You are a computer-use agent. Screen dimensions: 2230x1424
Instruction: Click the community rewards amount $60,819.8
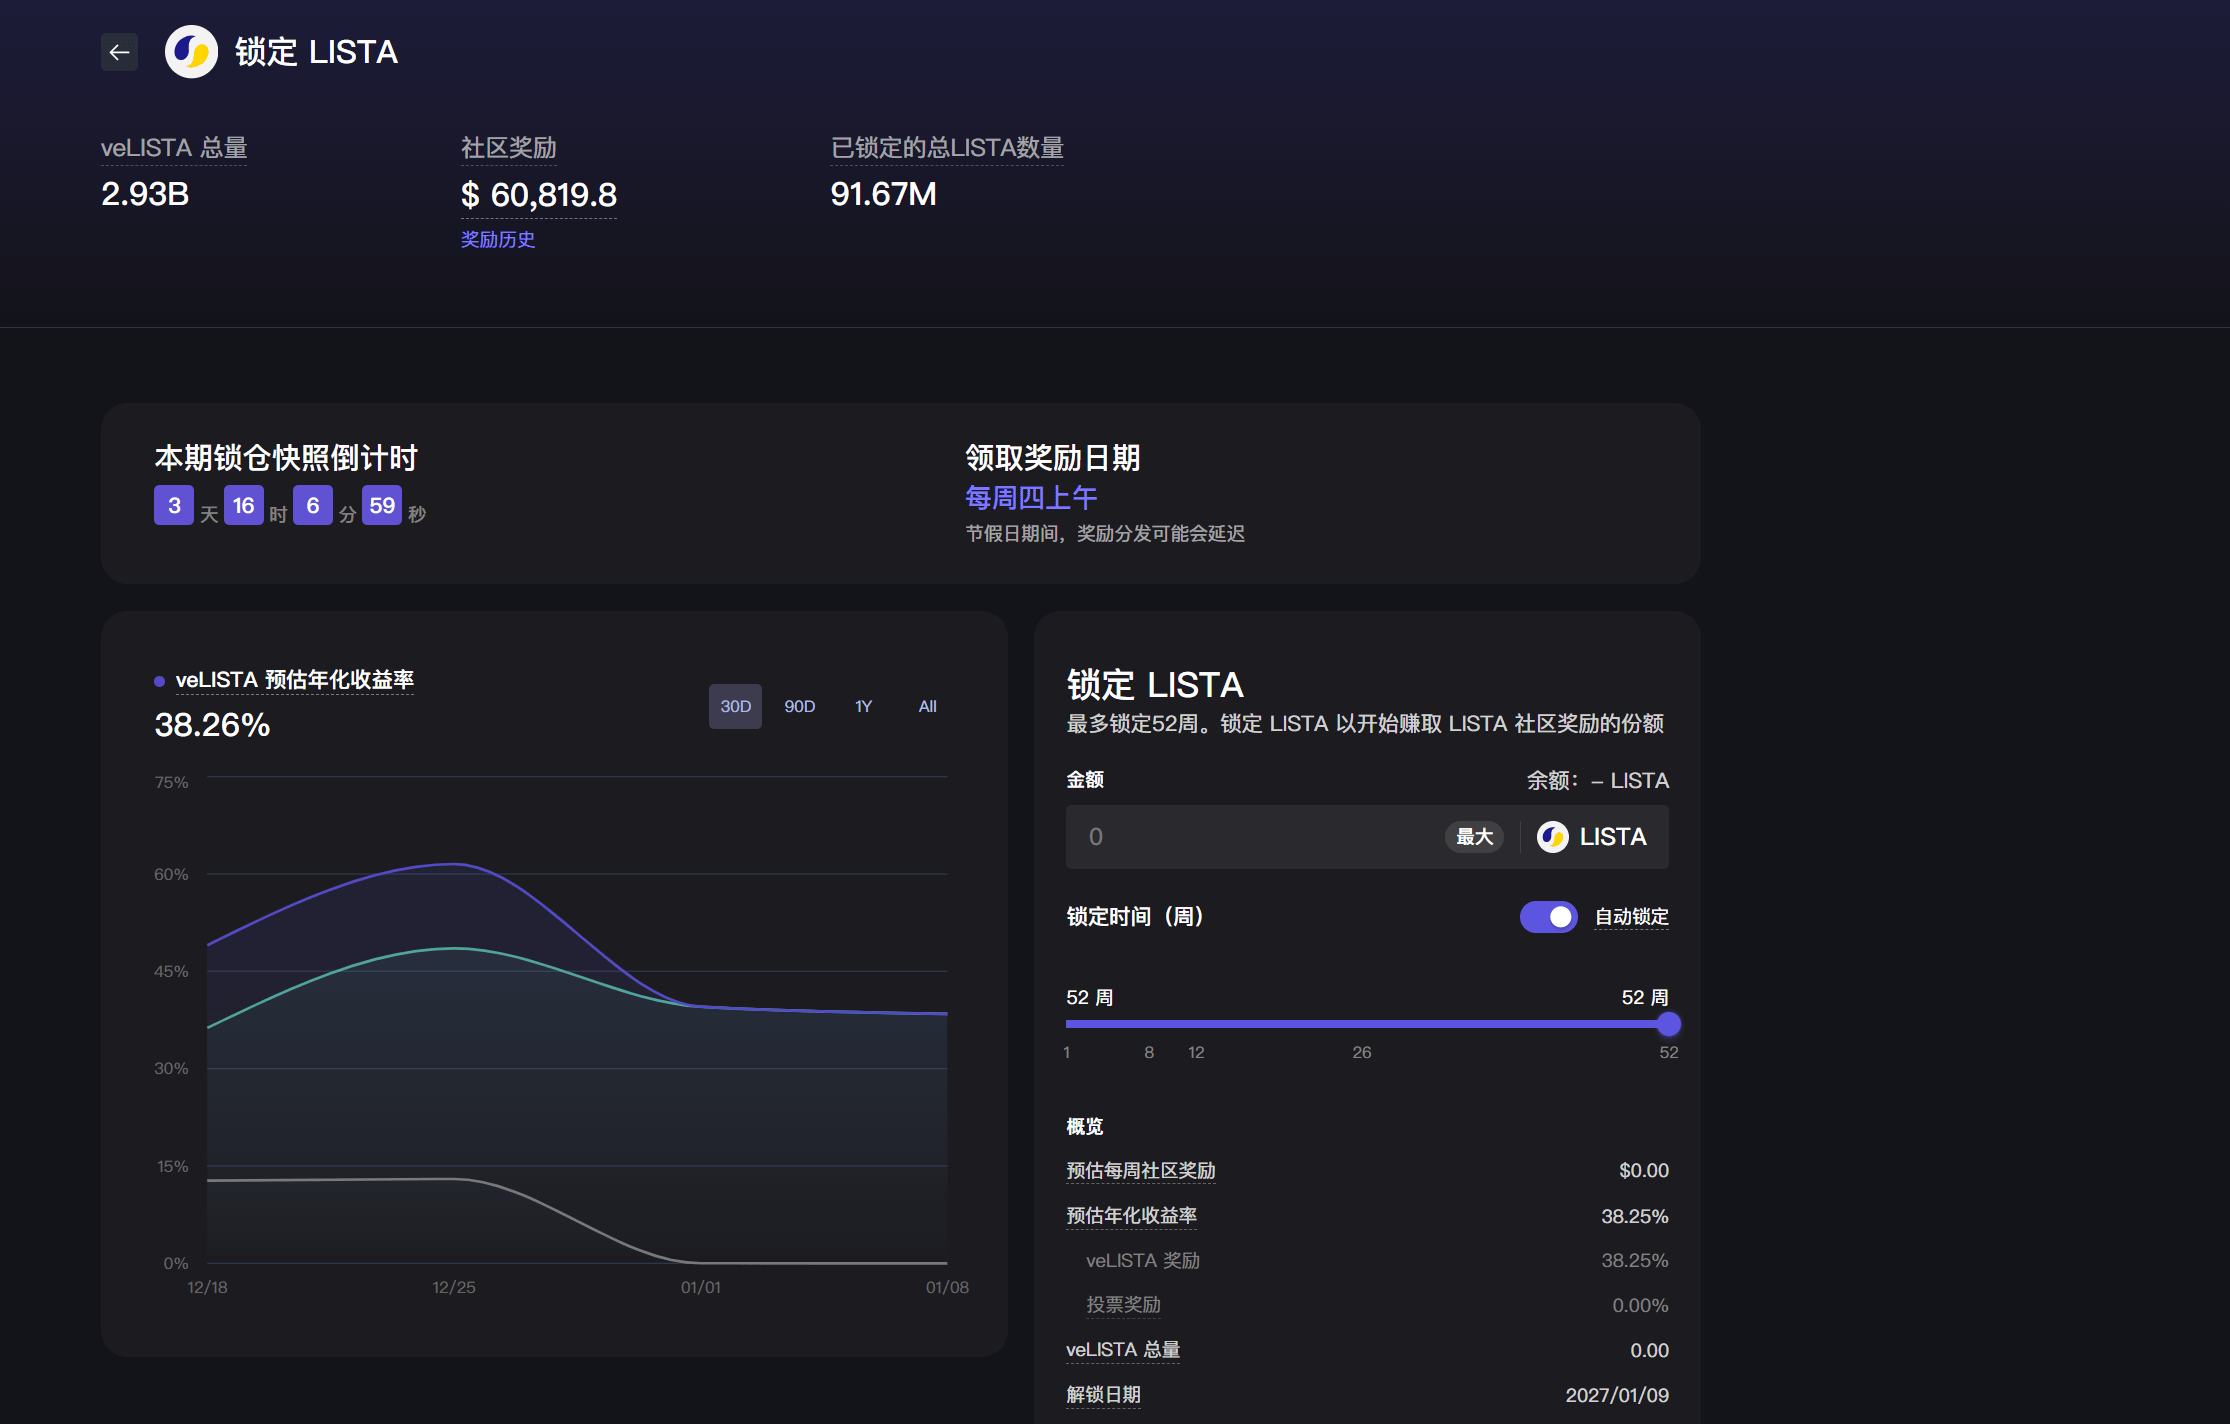[538, 195]
